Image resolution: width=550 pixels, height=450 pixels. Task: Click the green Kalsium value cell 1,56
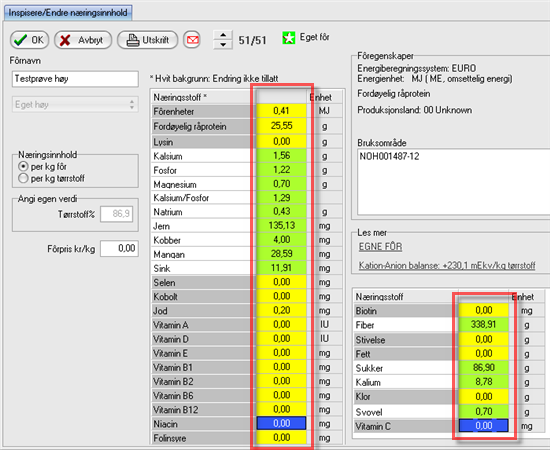click(x=281, y=155)
